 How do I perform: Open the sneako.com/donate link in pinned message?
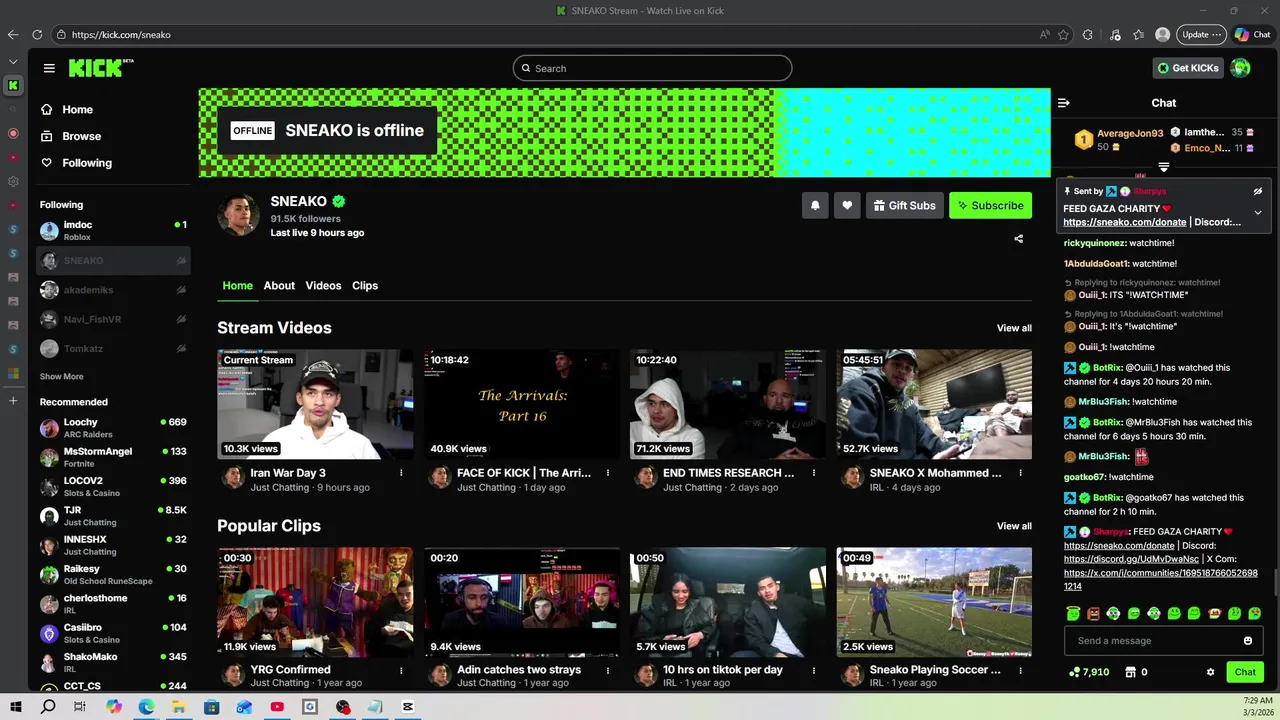(x=1124, y=222)
